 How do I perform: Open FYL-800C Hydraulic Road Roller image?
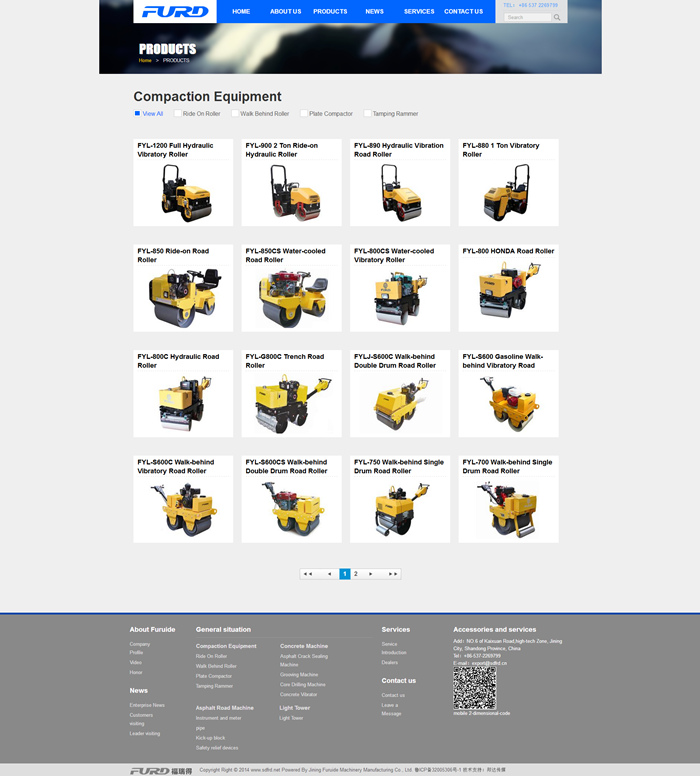tap(184, 403)
